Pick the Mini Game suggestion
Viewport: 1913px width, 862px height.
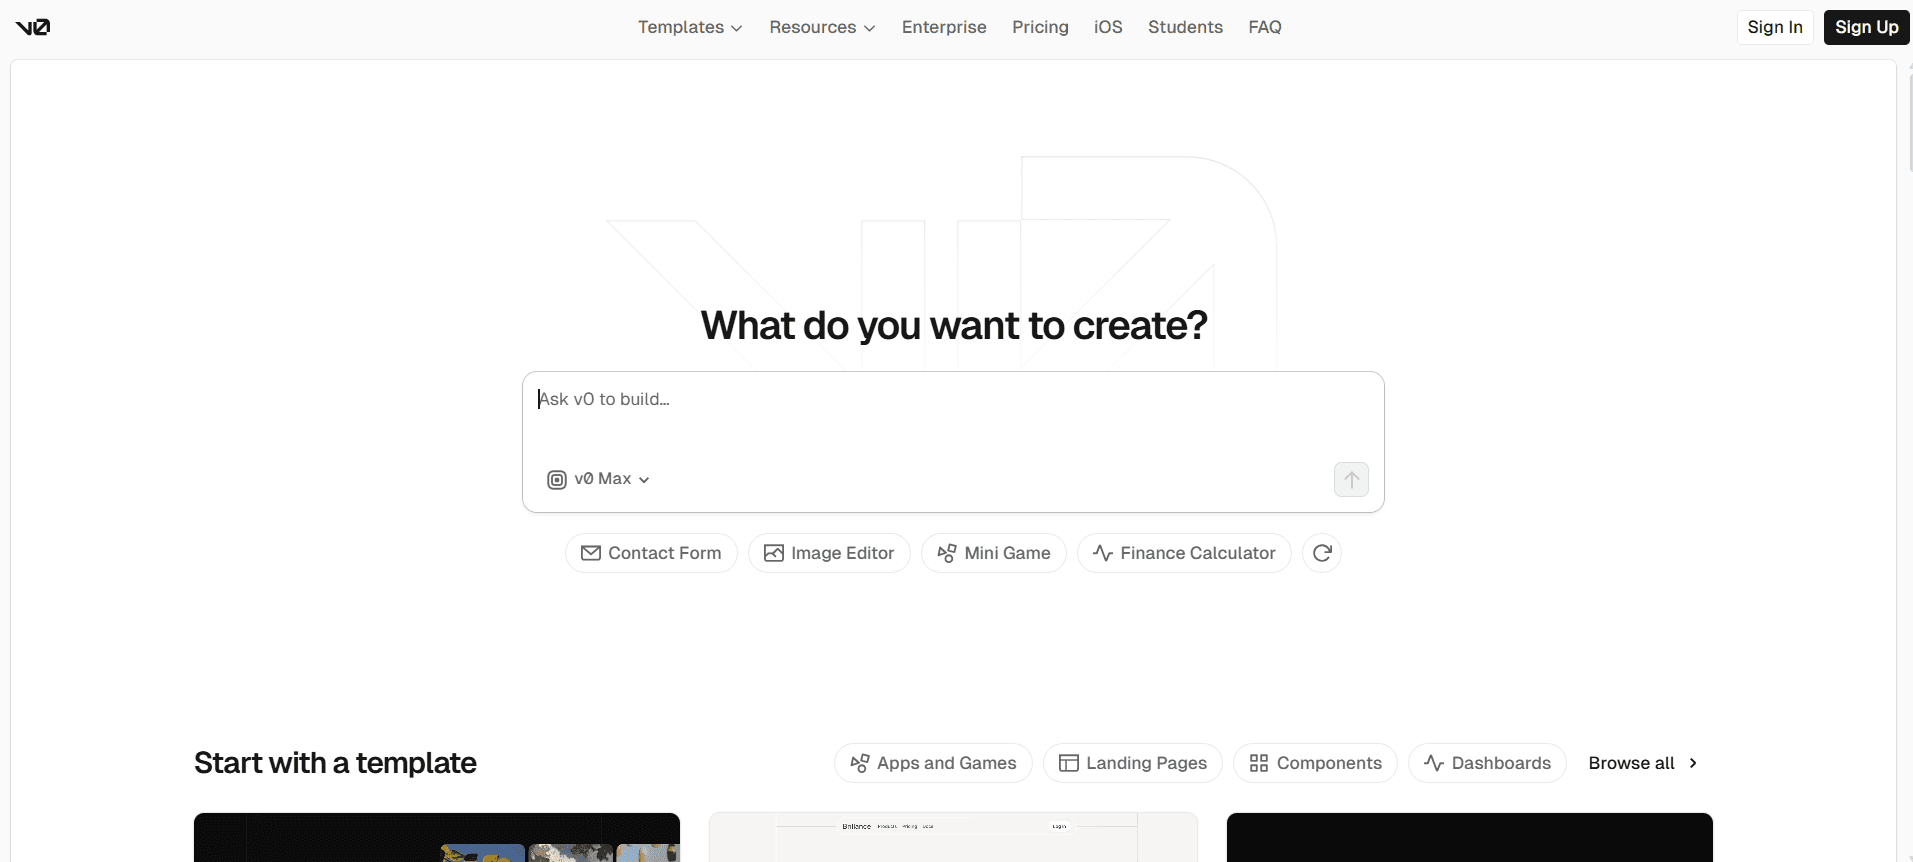coord(994,553)
